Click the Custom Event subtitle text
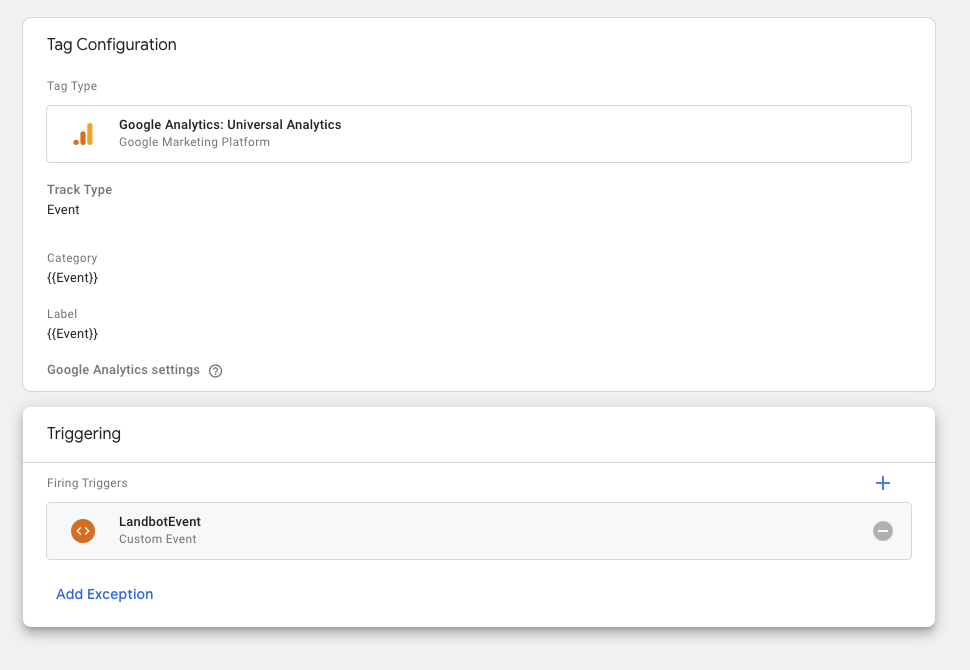The width and height of the screenshot is (970, 670). click(158, 539)
